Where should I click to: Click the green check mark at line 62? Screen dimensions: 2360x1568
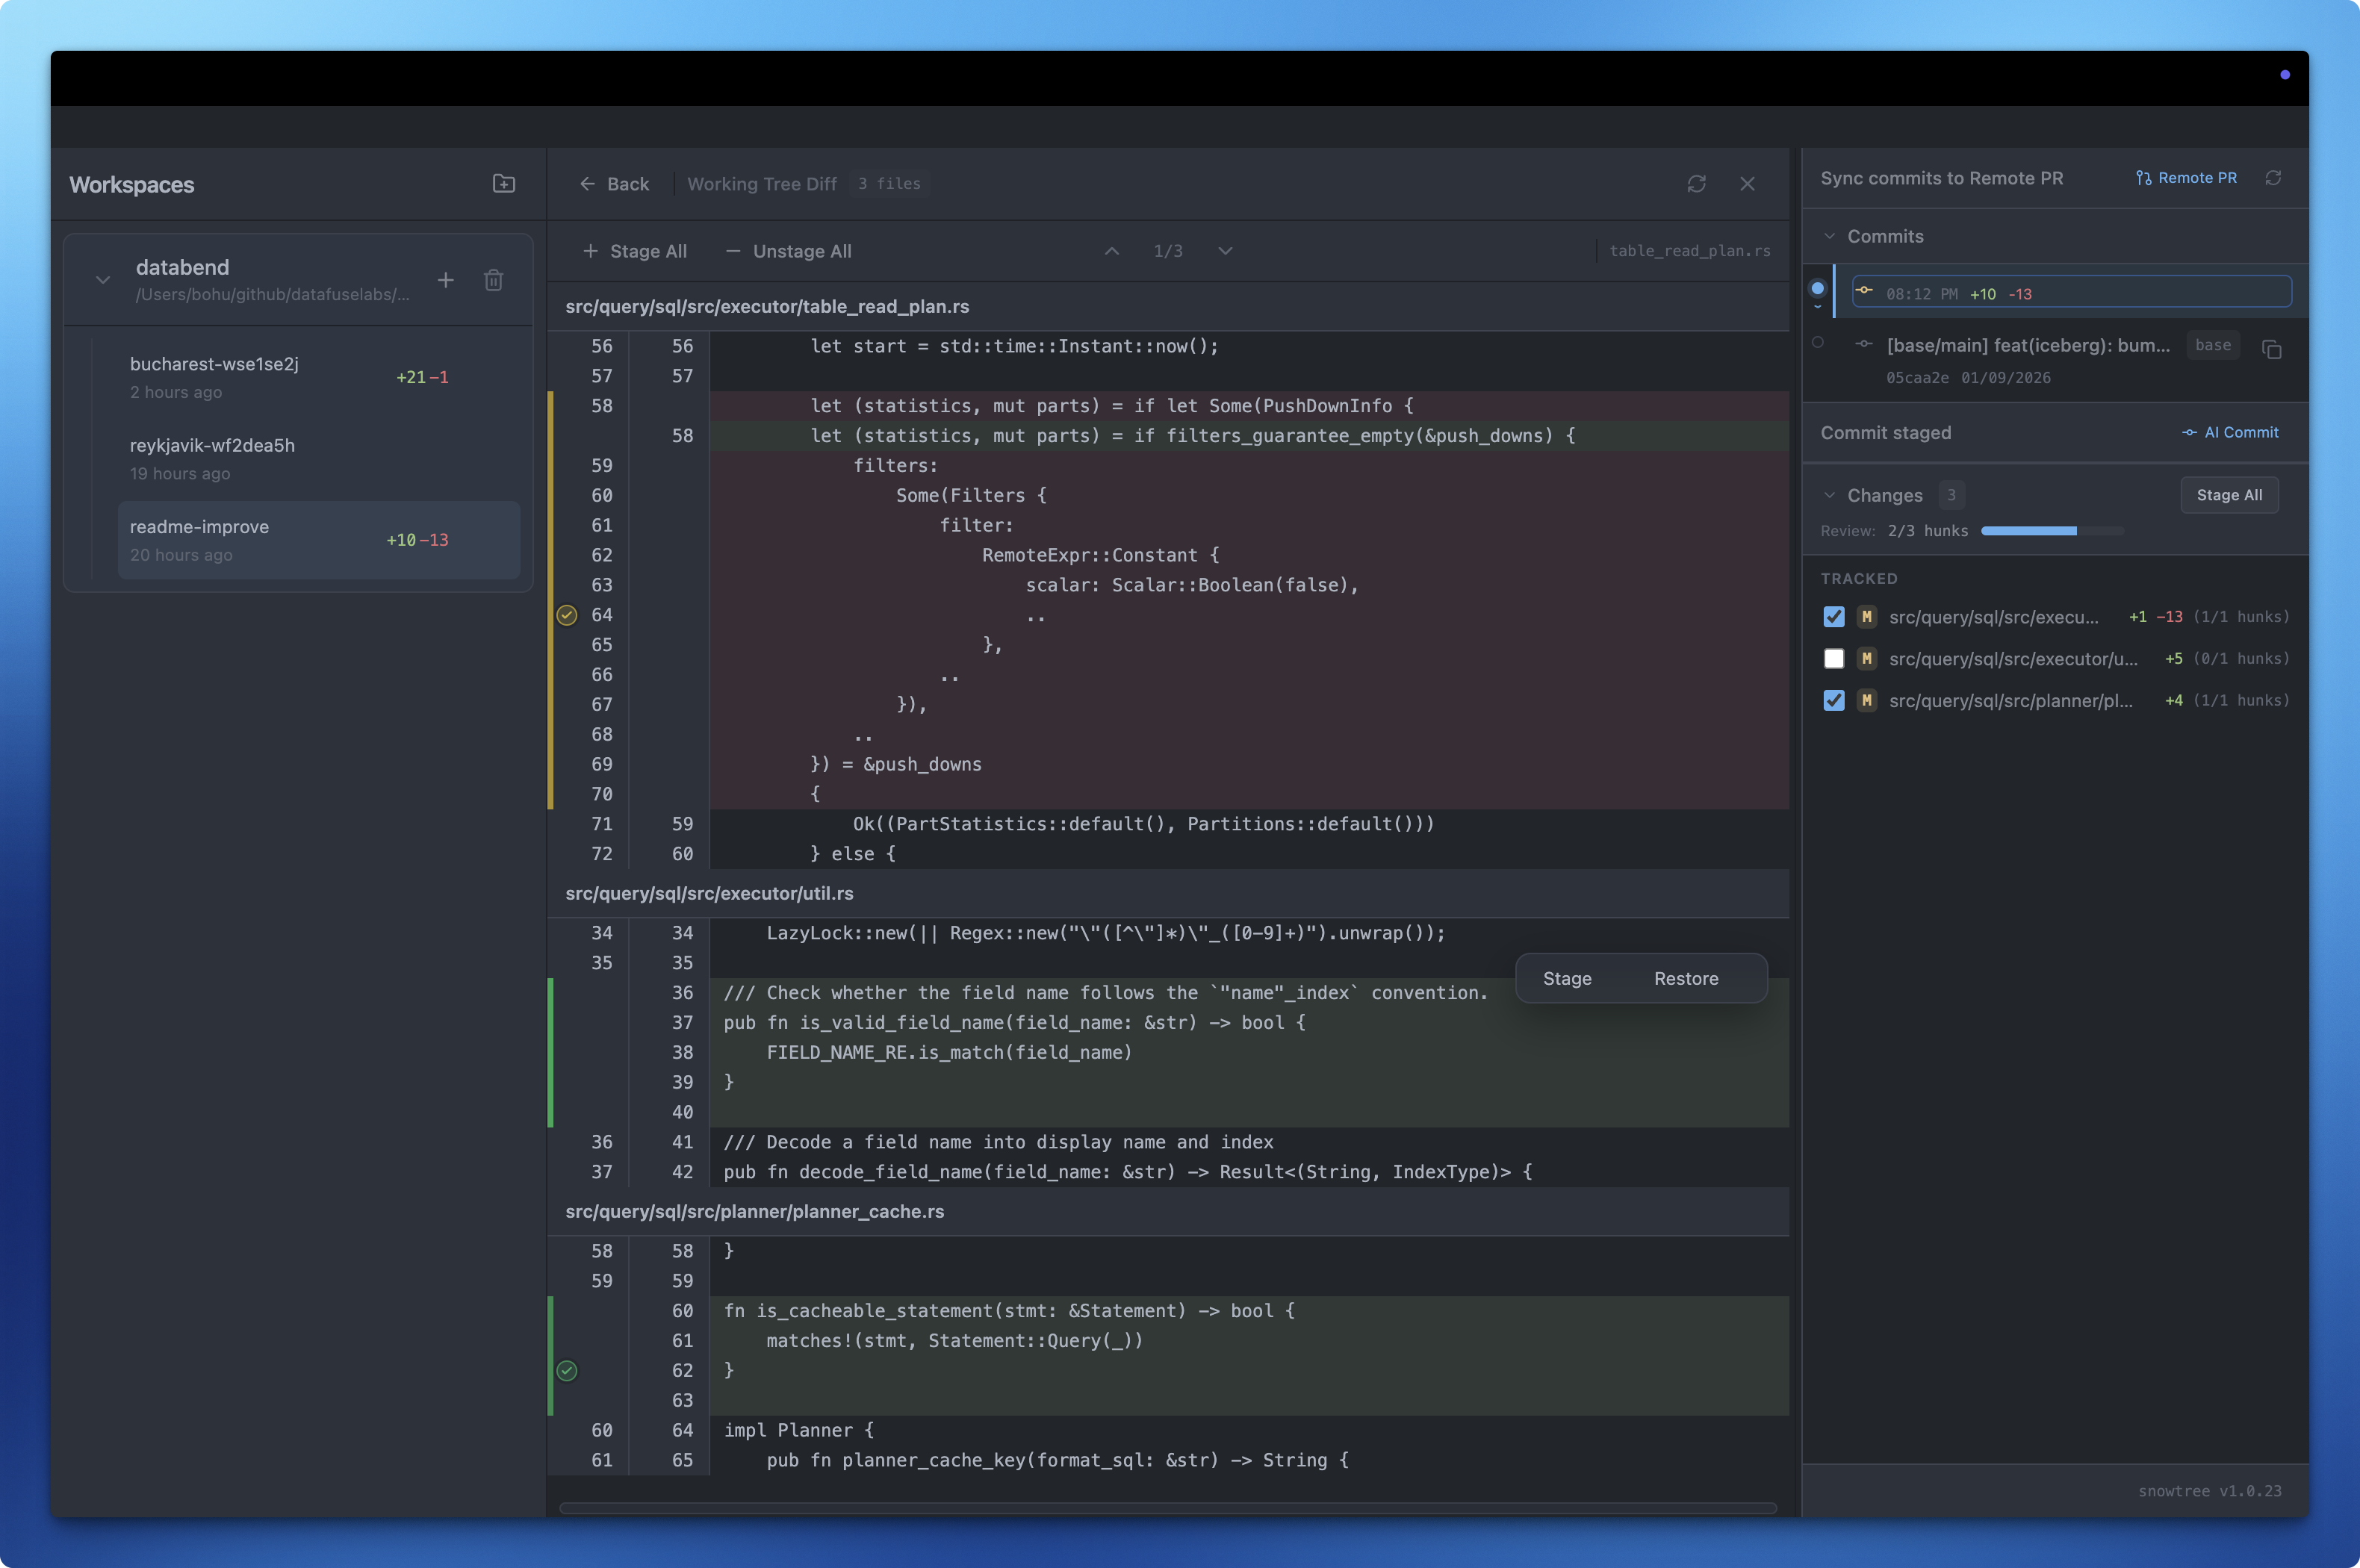tap(567, 1370)
